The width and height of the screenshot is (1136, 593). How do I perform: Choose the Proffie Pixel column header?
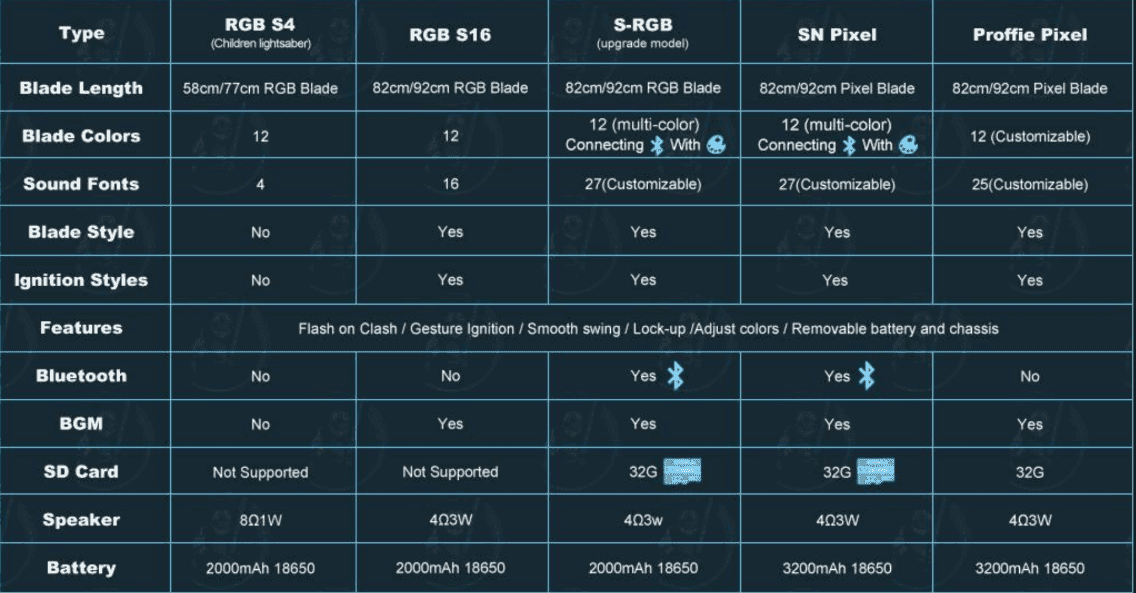pos(1029,35)
